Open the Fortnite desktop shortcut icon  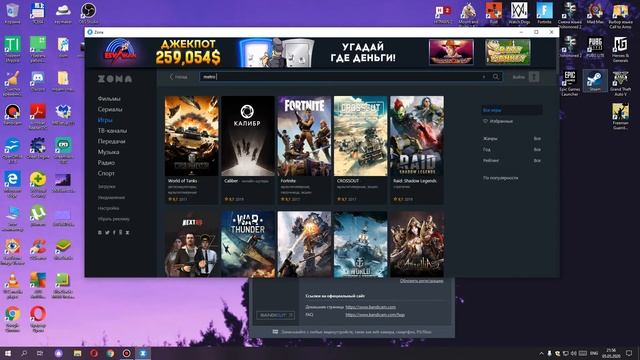tap(544, 14)
